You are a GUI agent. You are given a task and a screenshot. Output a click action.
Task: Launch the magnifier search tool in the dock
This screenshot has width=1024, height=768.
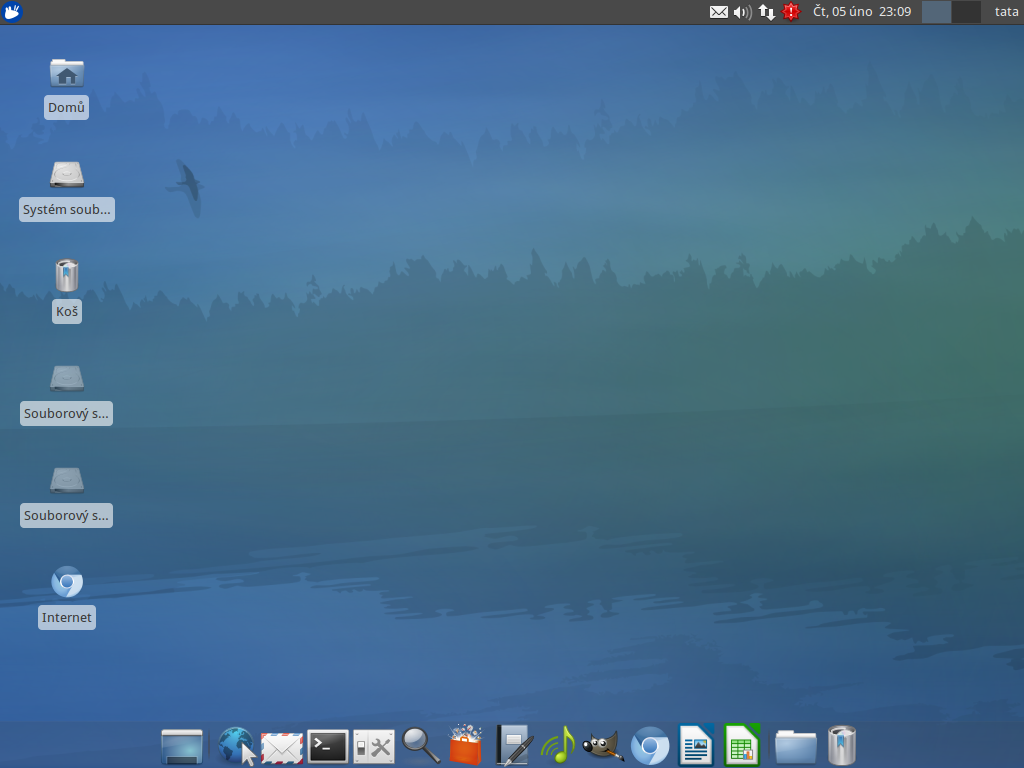[421, 745]
